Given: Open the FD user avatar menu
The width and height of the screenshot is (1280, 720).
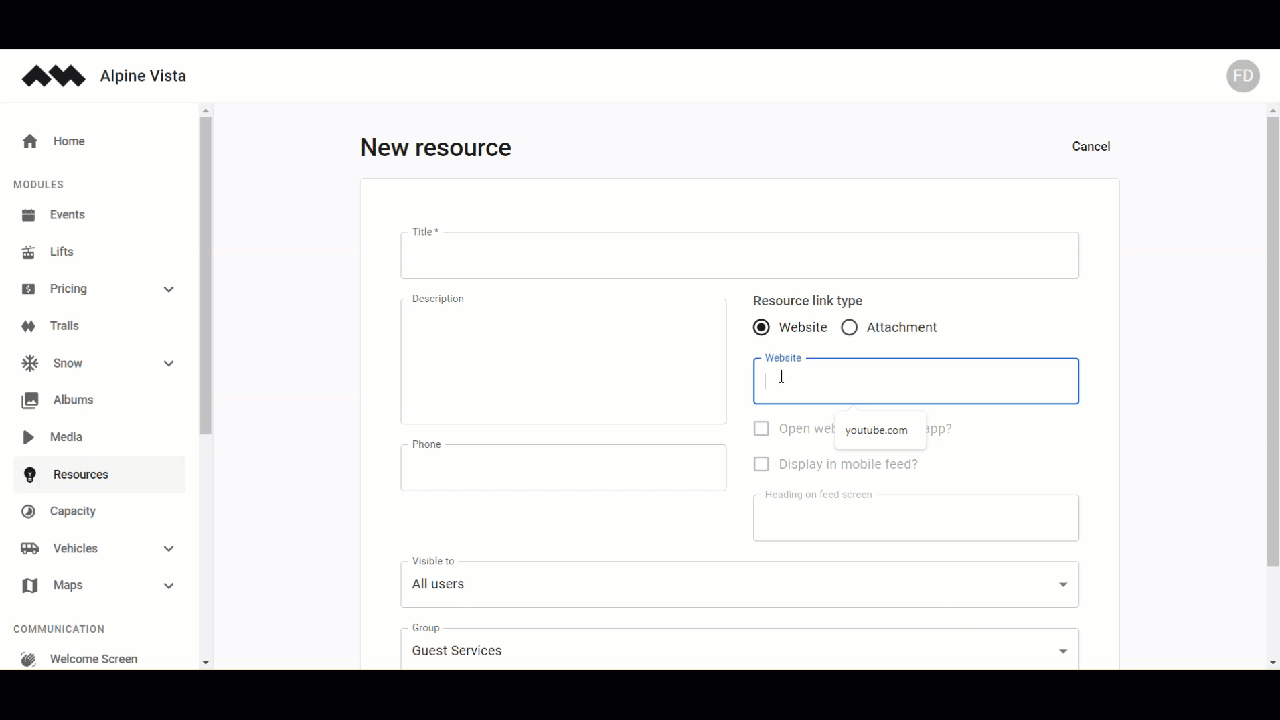Looking at the screenshot, I should [x=1243, y=76].
